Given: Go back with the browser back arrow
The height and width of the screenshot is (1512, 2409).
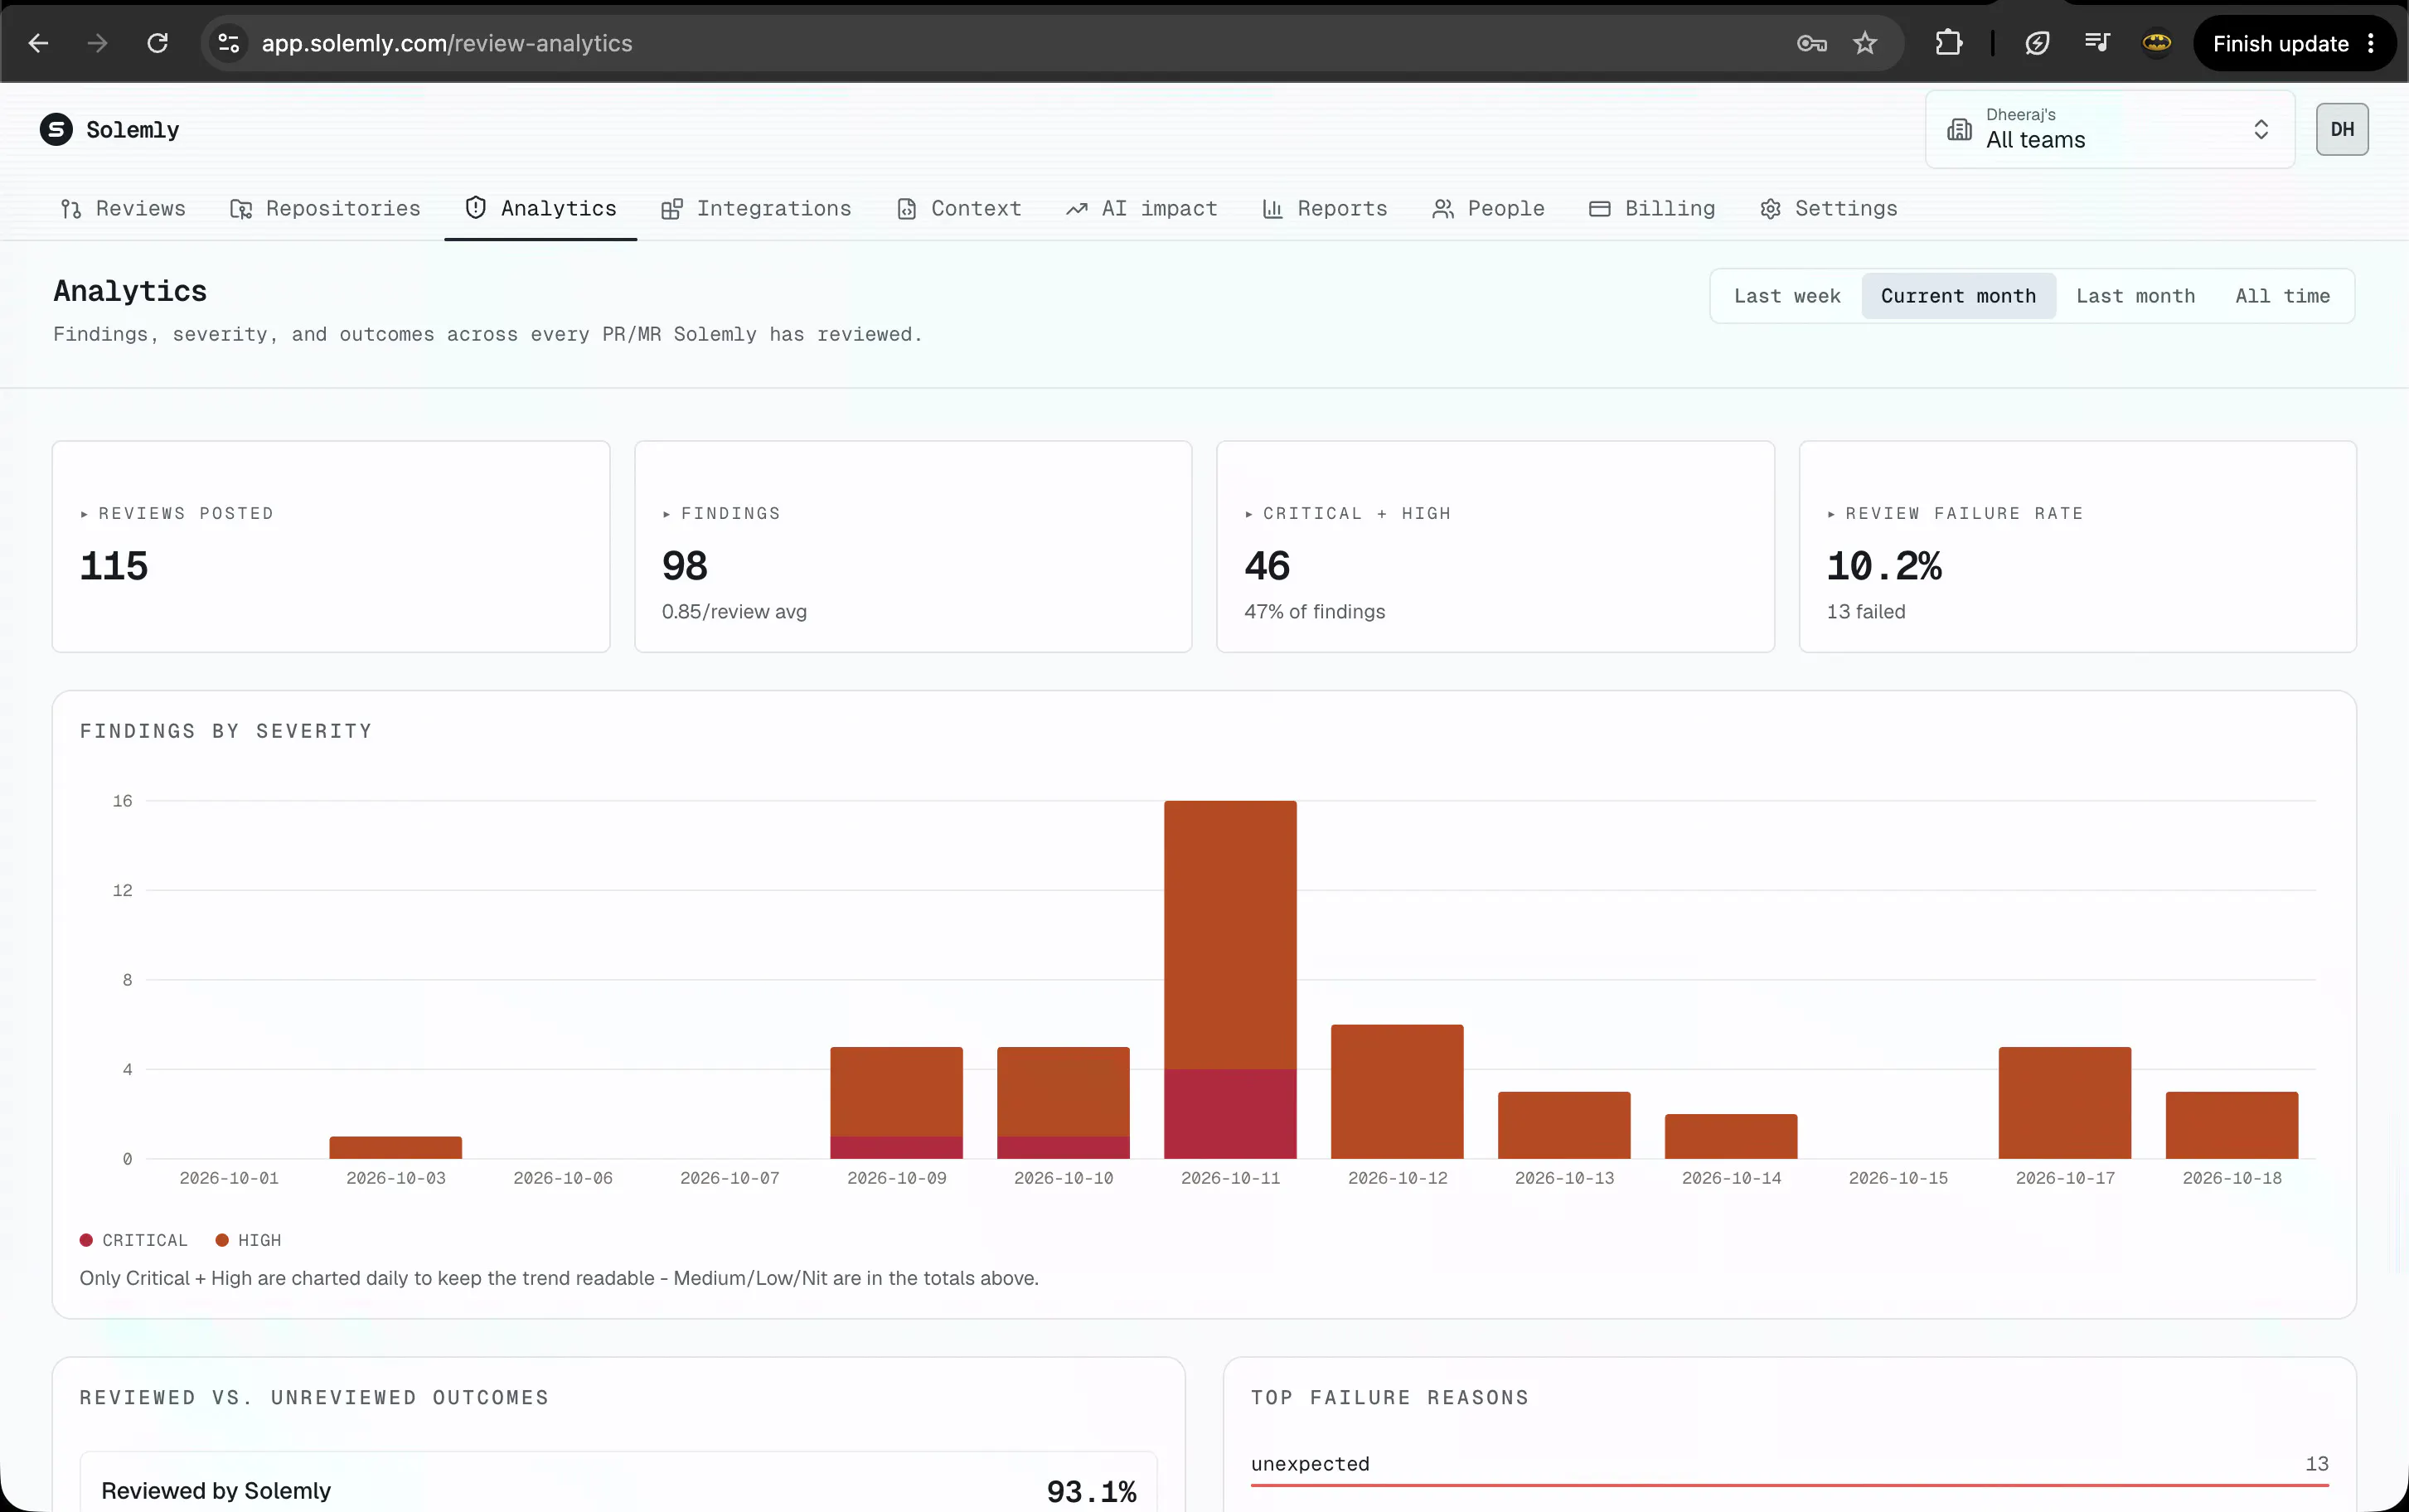Looking at the screenshot, I should [x=38, y=43].
